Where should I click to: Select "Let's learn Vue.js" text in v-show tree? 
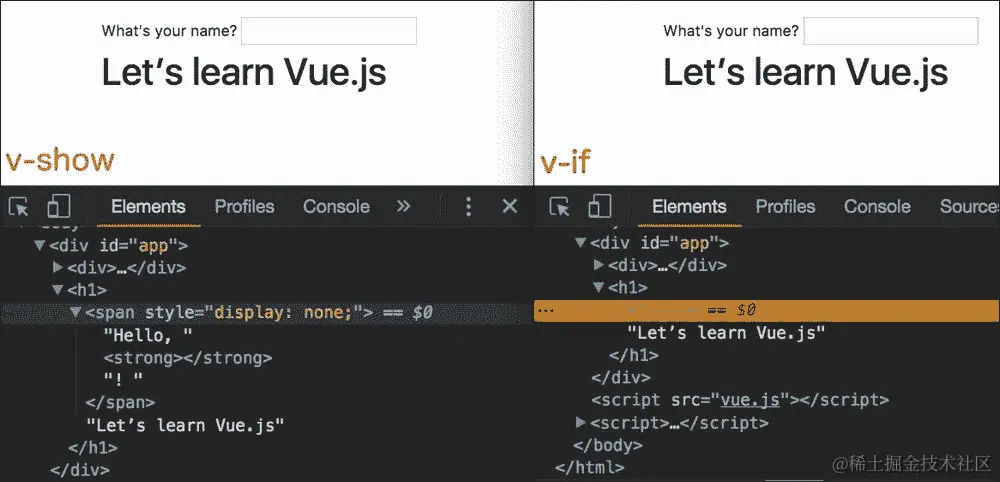coord(185,425)
